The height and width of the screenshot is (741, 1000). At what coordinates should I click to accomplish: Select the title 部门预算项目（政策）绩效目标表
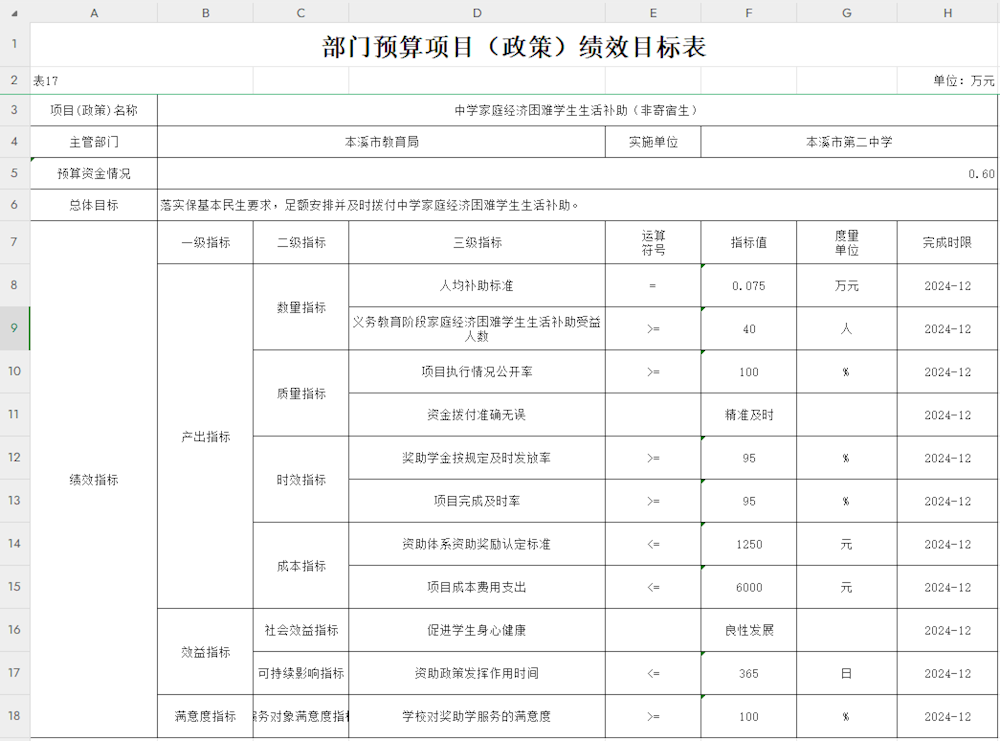point(514,47)
